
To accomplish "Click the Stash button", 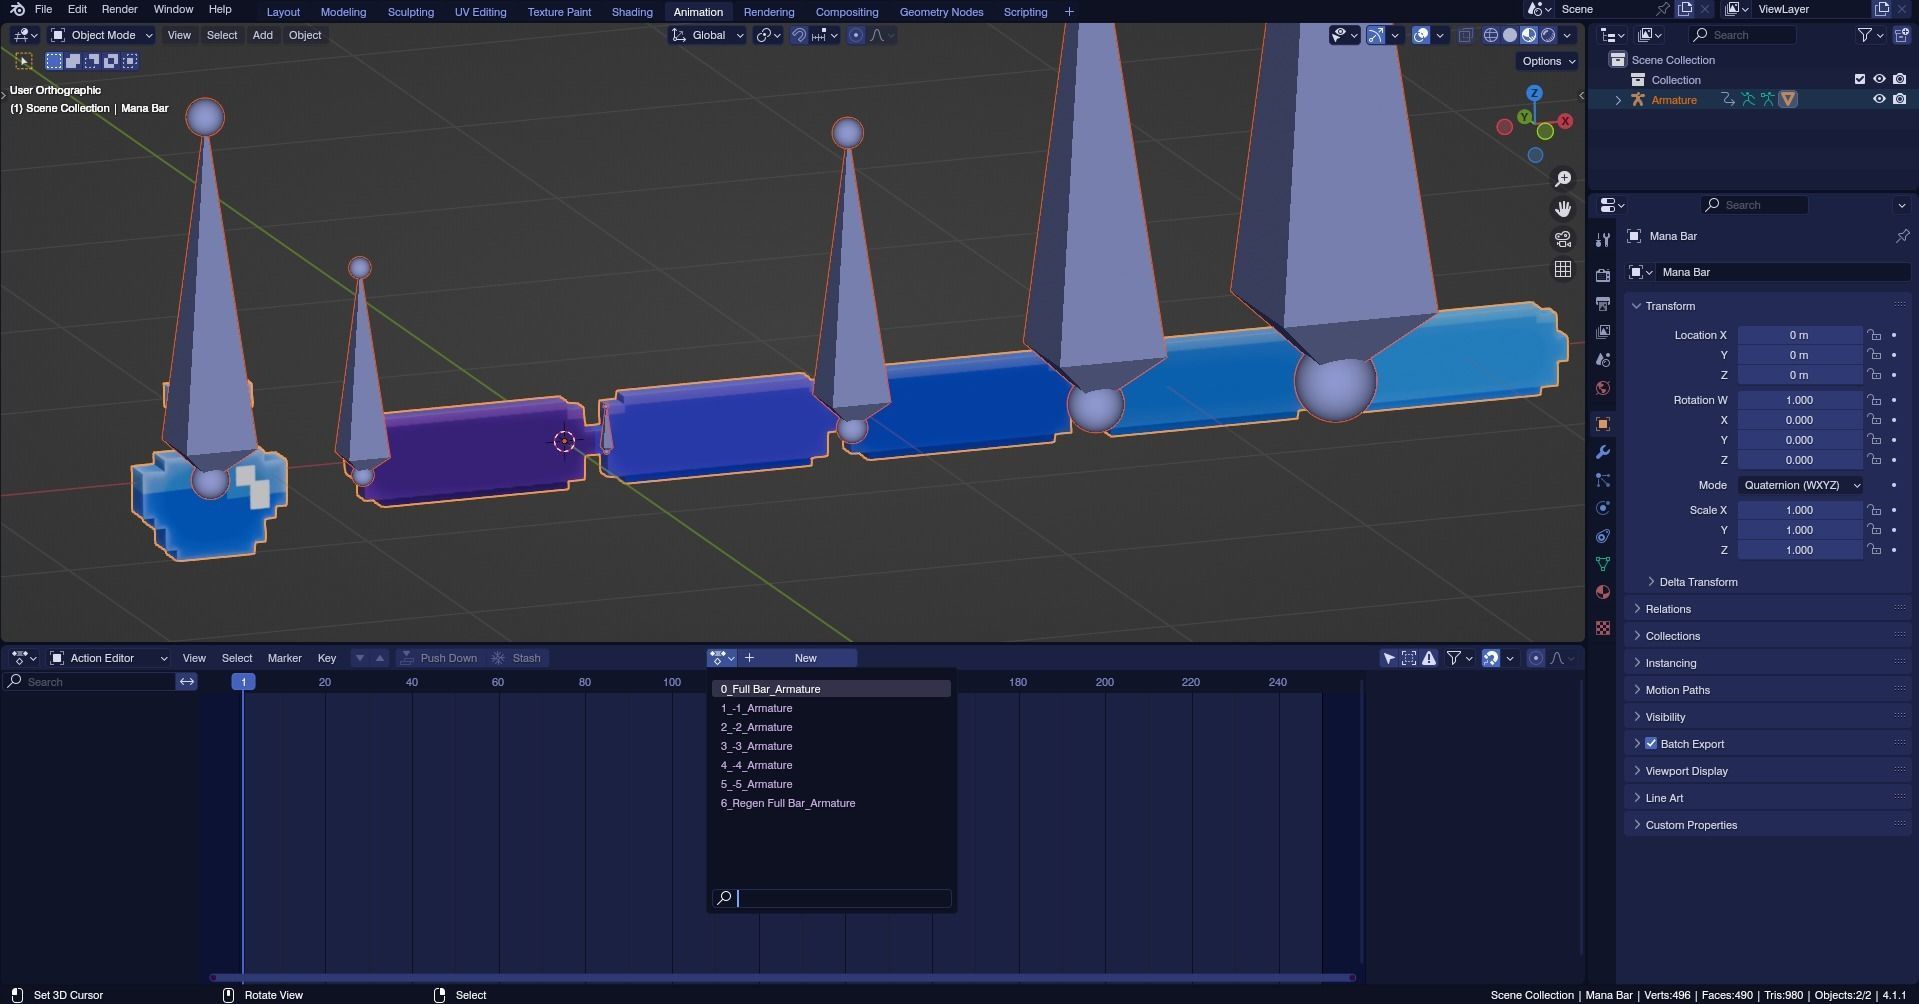I will pyautogui.click(x=518, y=658).
